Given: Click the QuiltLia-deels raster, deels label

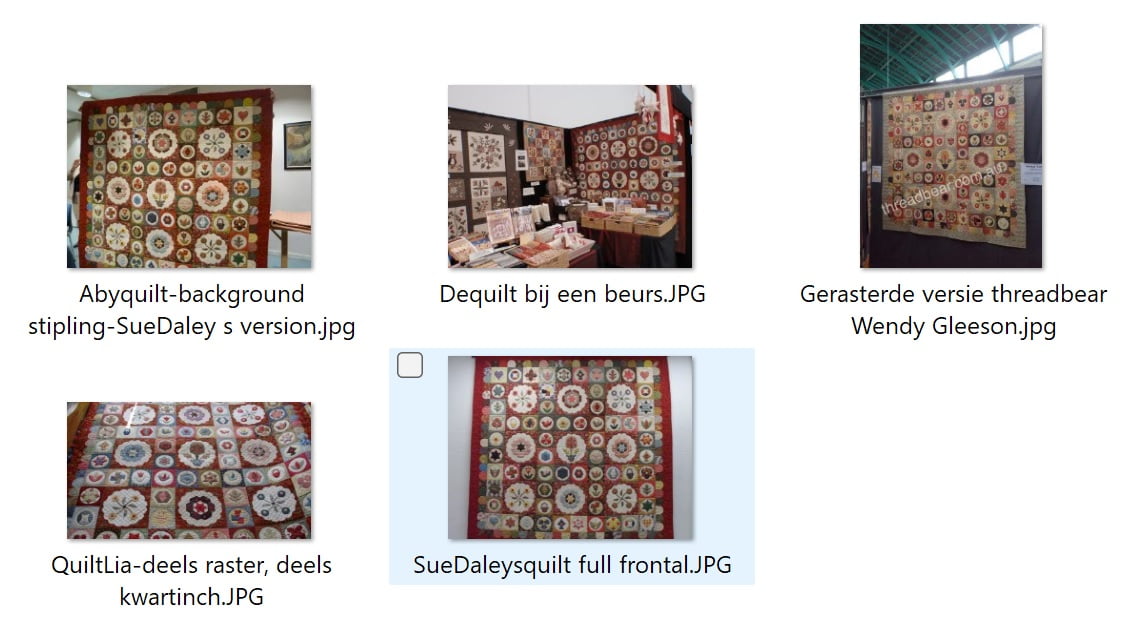Looking at the screenshot, I should click(192, 565).
